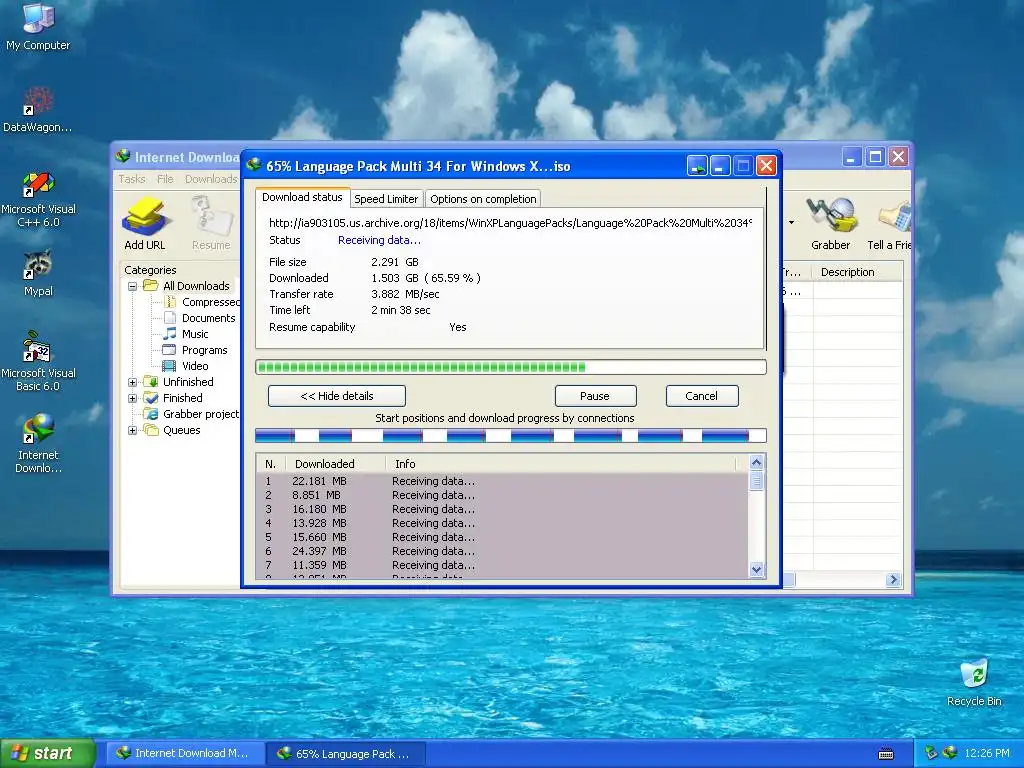Collapse the All Downloads tree node
The width and height of the screenshot is (1024, 768).
pos(133,286)
